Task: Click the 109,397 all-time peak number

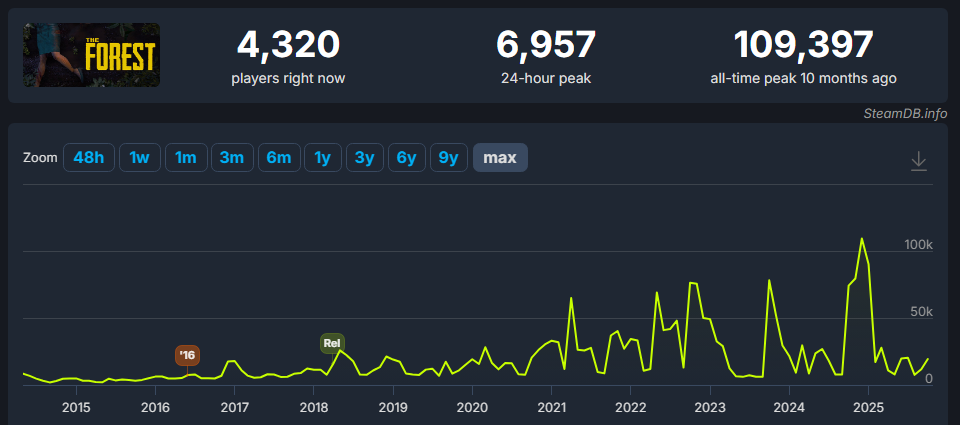Action: (803, 44)
